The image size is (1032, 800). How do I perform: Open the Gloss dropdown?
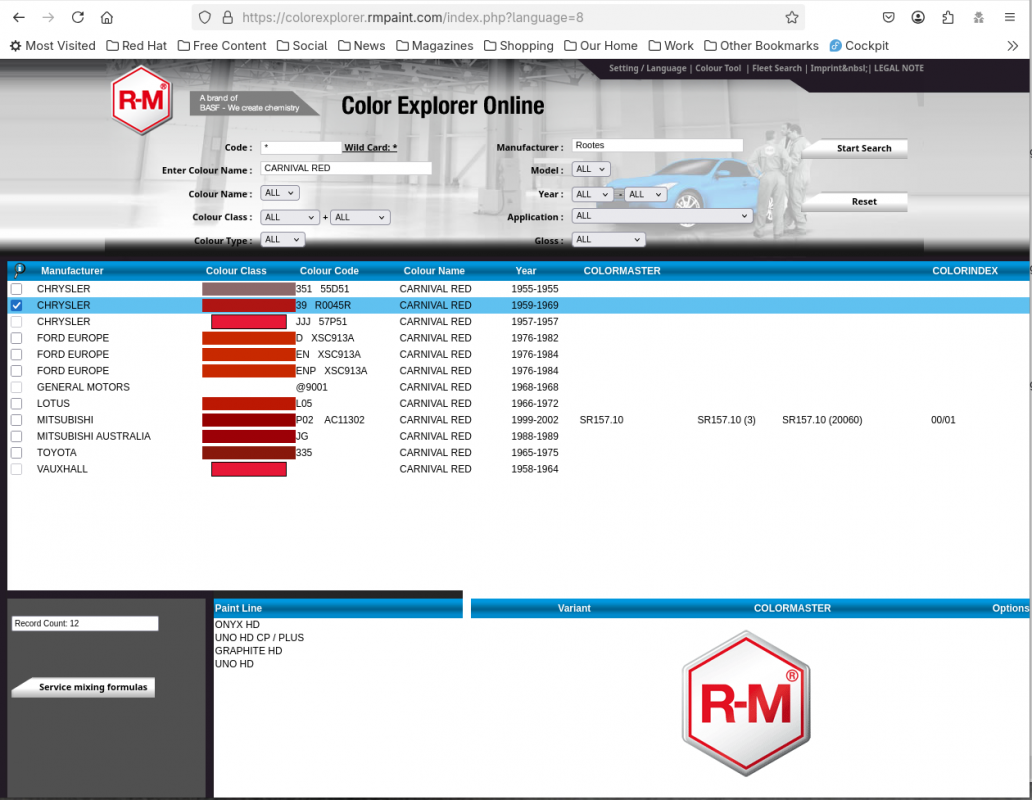click(609, 239)
